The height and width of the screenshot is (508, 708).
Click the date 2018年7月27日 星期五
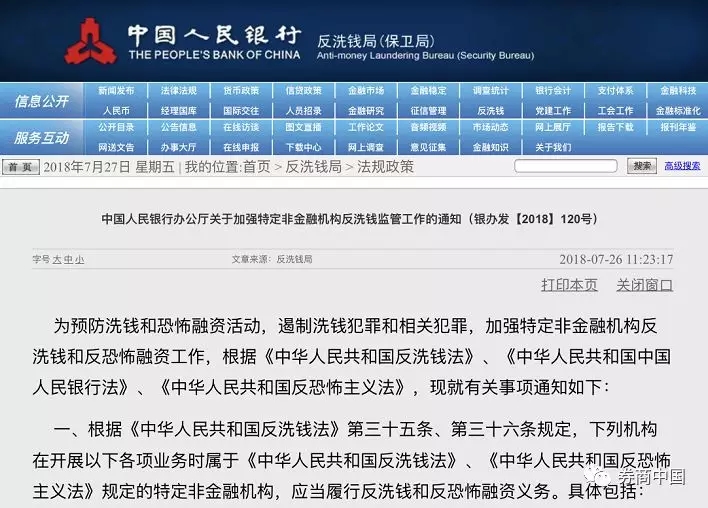(109, 167)
